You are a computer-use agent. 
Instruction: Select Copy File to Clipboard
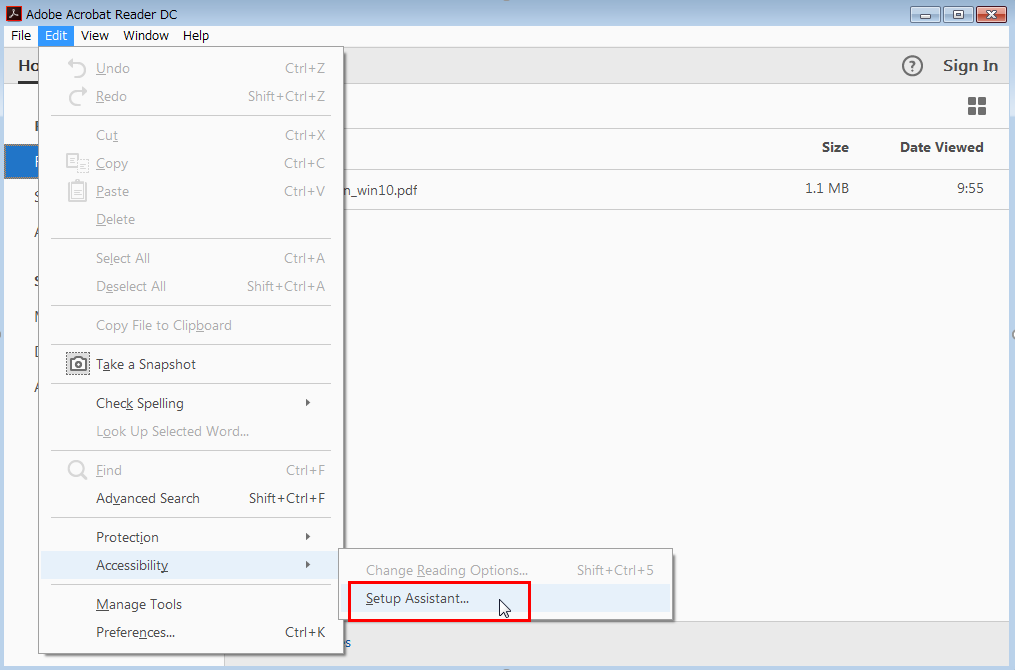[x=191, y=326]
